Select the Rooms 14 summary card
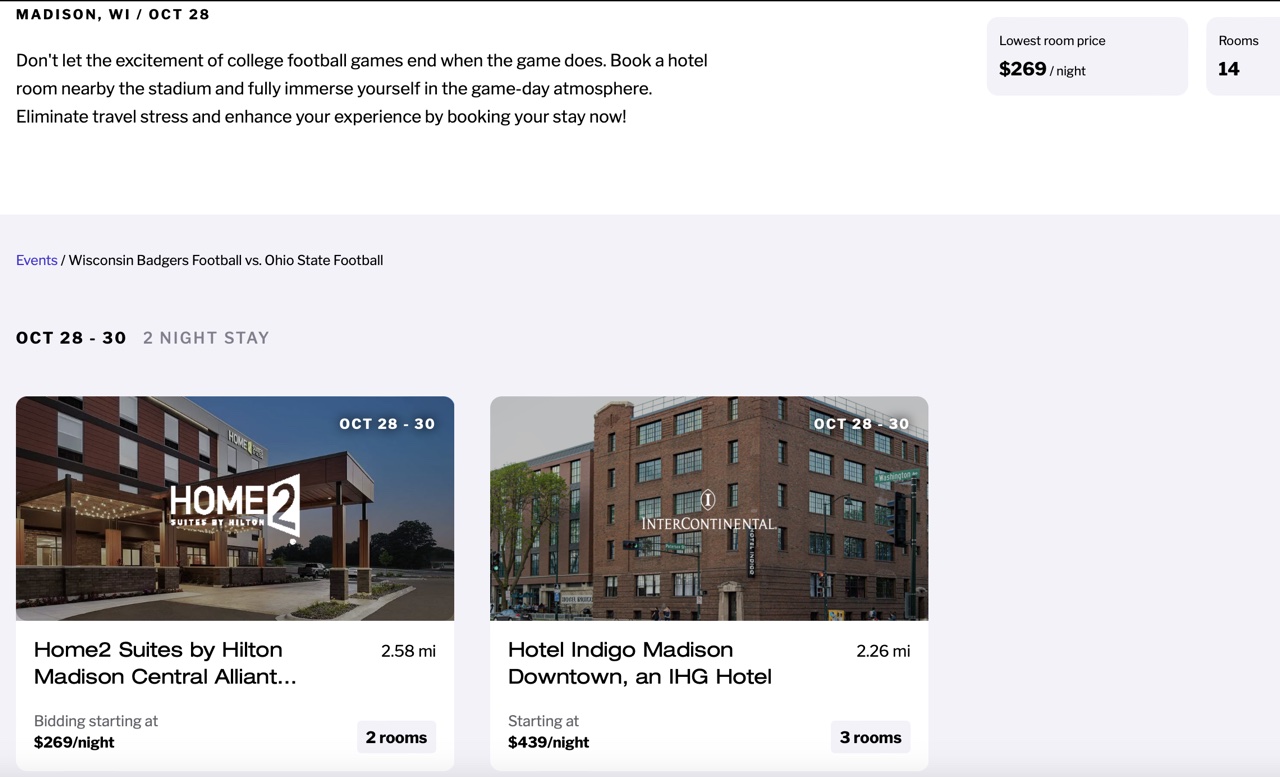1280x777 pixels. pos(1243,56)
